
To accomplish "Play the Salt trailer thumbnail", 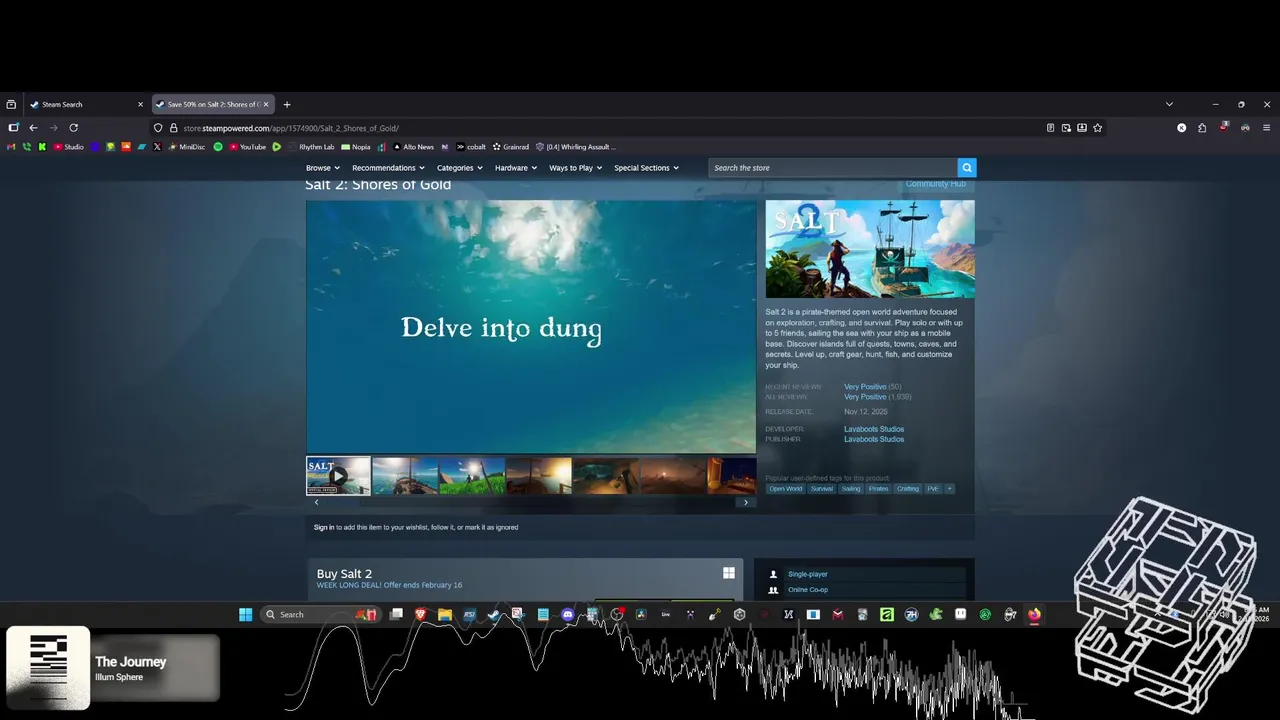I will click(338, 476).
